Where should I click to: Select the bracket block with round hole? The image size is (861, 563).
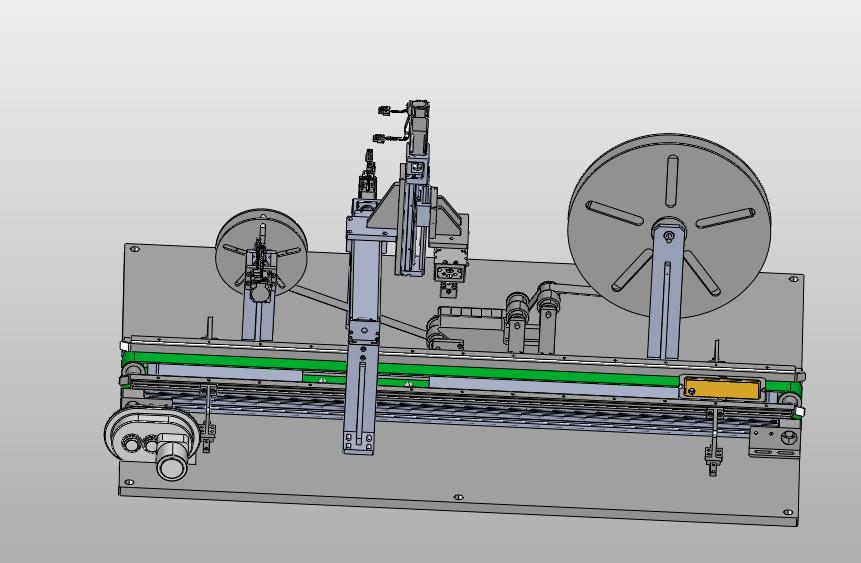click(x=774, y=442)
